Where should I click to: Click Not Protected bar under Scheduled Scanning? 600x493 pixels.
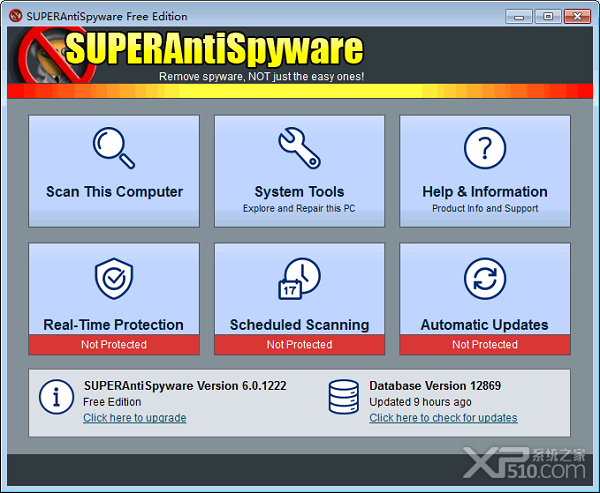point(299,344)
